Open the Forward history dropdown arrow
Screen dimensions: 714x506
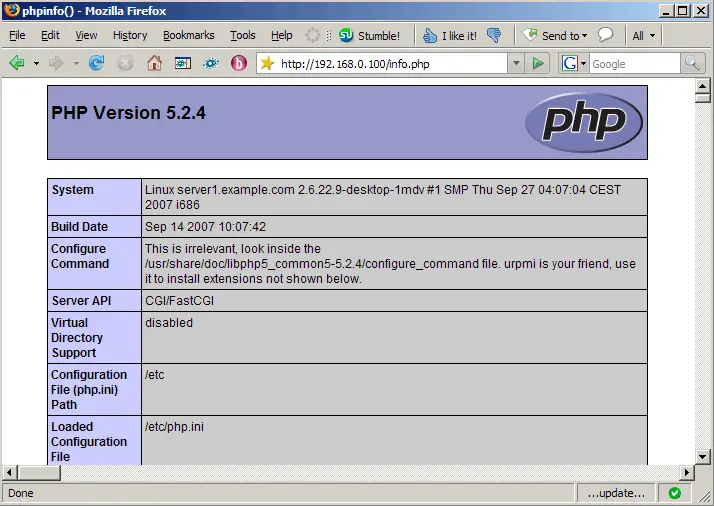pos(76,63)
